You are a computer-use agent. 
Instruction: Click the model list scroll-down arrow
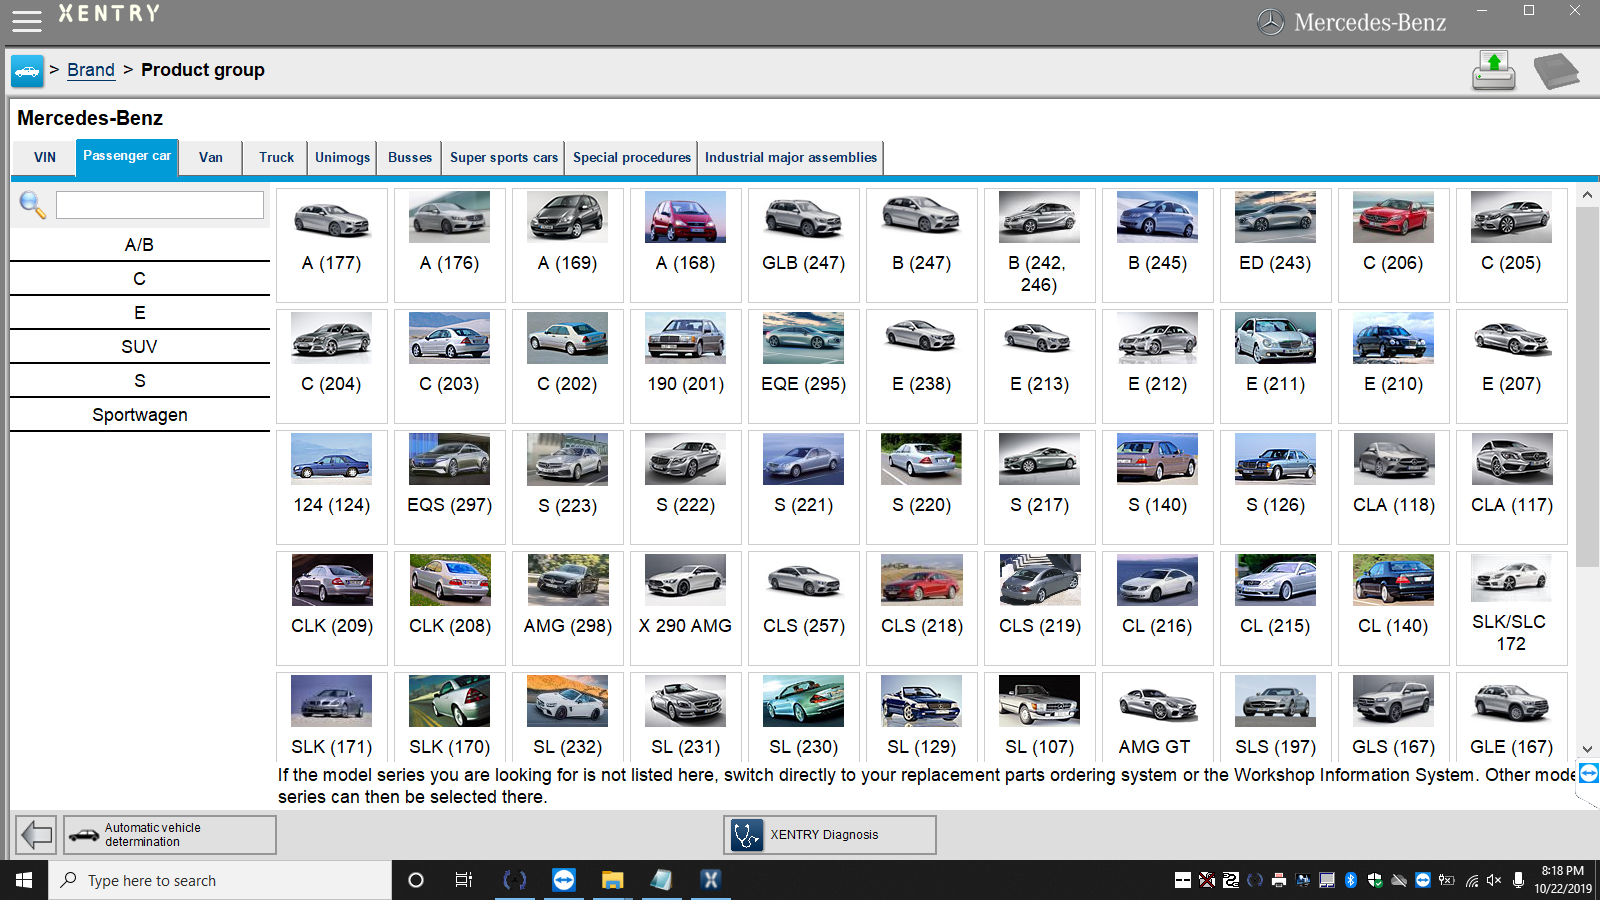[x=1587, y=749]
